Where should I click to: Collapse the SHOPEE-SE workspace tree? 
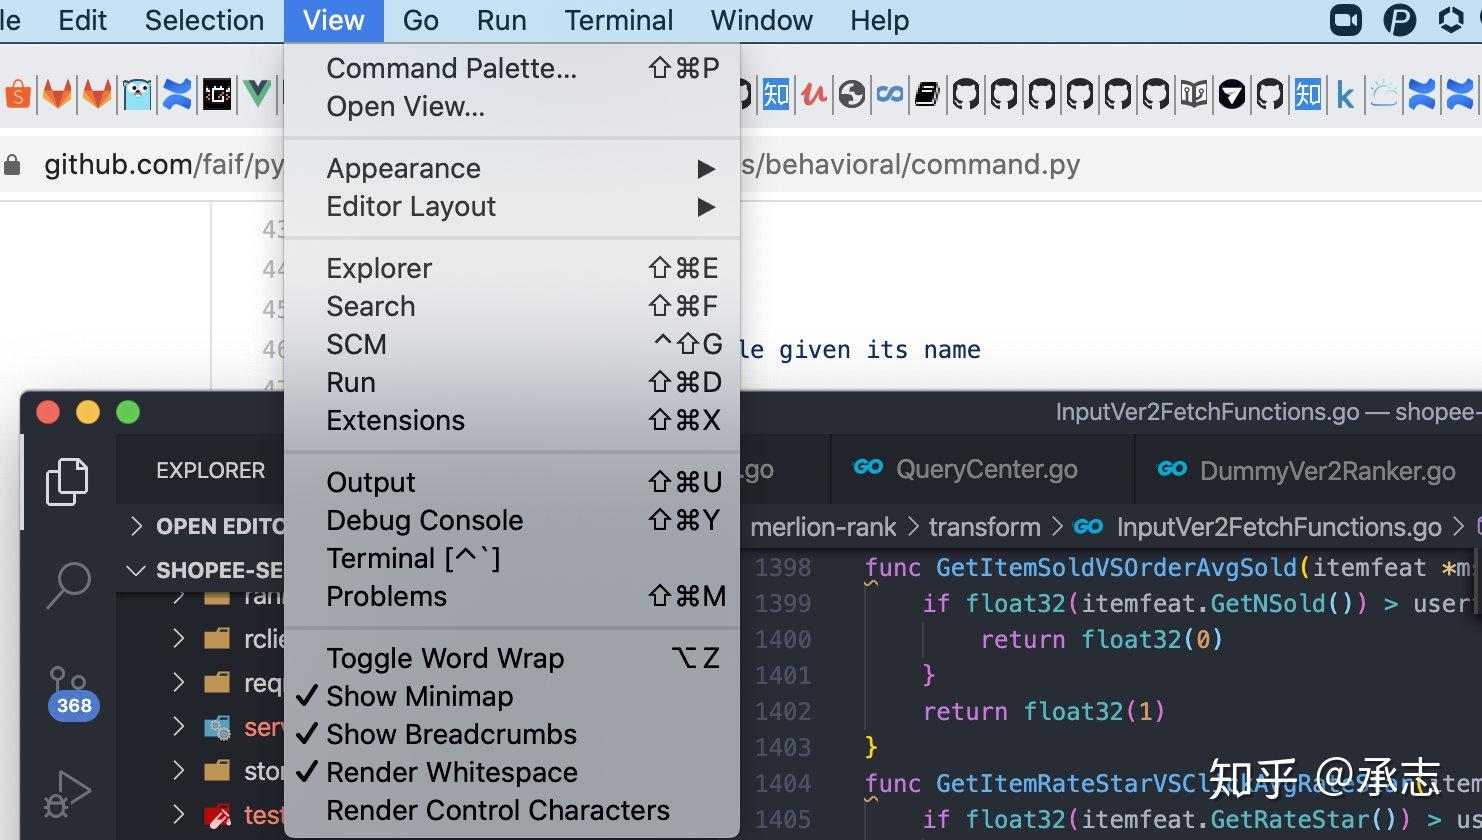pyautogui.click(x=136, y=571)
